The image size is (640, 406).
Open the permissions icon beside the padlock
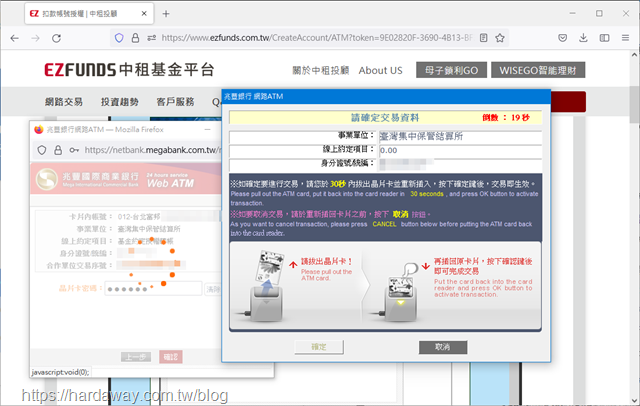[x=151, y=38]
